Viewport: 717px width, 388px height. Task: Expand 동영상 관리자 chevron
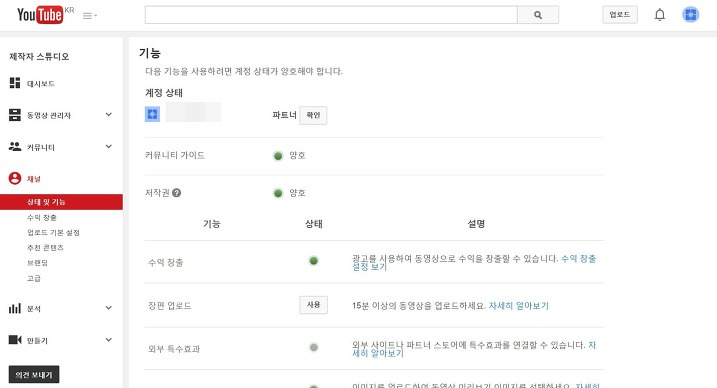pos(108,115)
